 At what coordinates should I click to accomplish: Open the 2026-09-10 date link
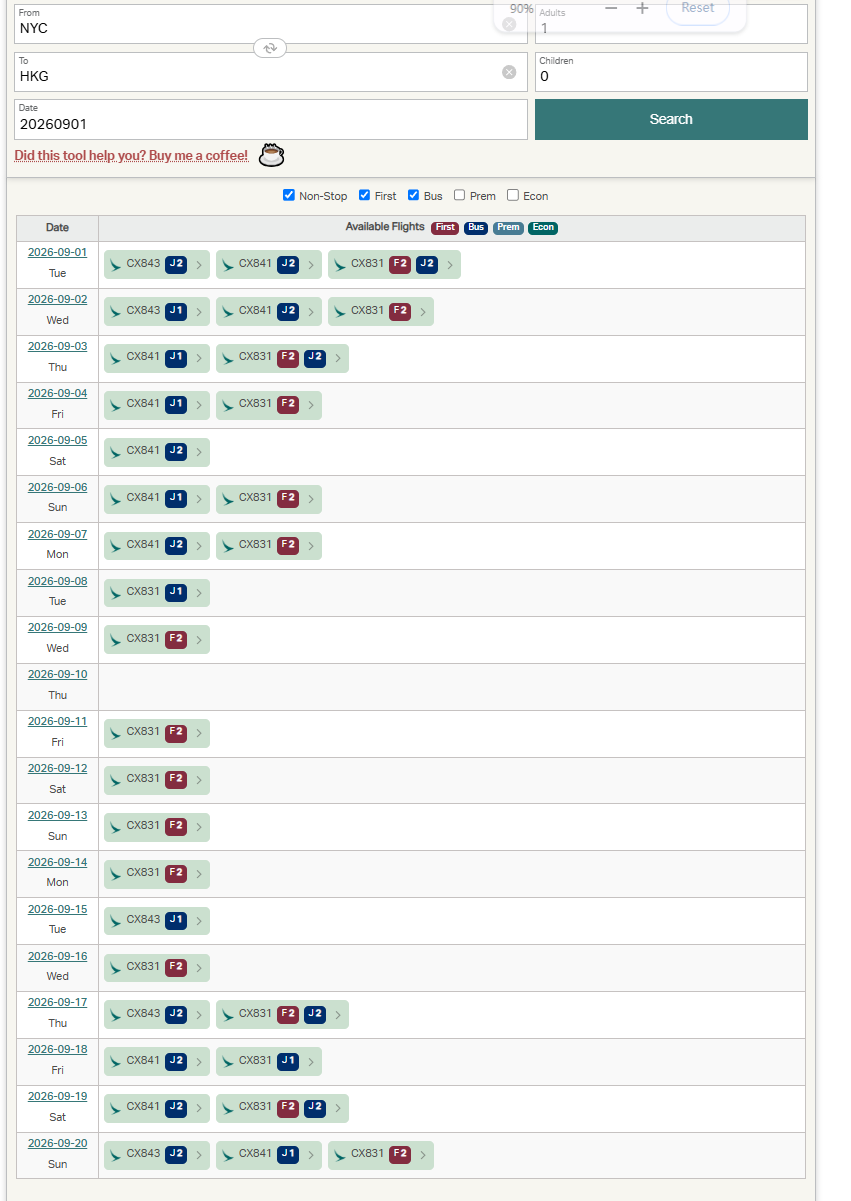pos(57,674)
